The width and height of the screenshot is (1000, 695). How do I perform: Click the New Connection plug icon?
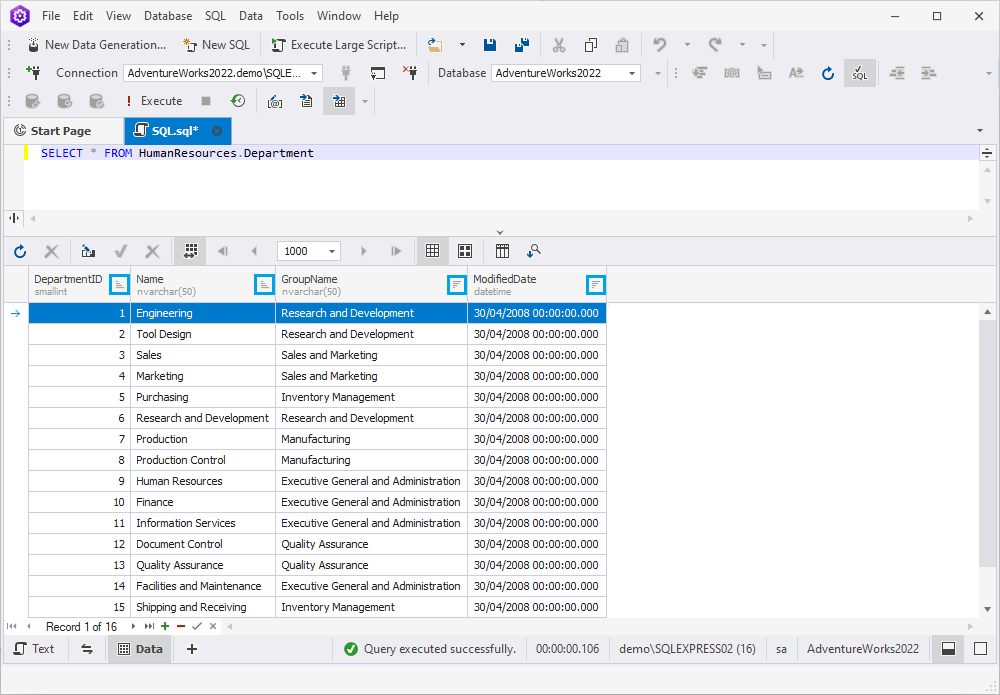[x=34, y=73]
